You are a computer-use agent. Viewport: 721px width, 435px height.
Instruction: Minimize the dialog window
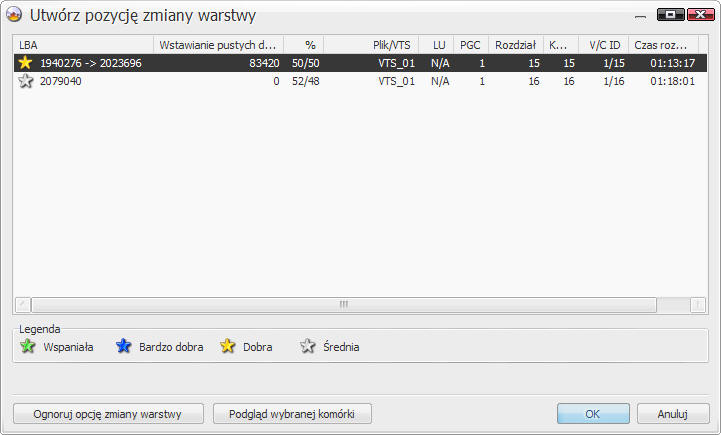pos(640,15)
